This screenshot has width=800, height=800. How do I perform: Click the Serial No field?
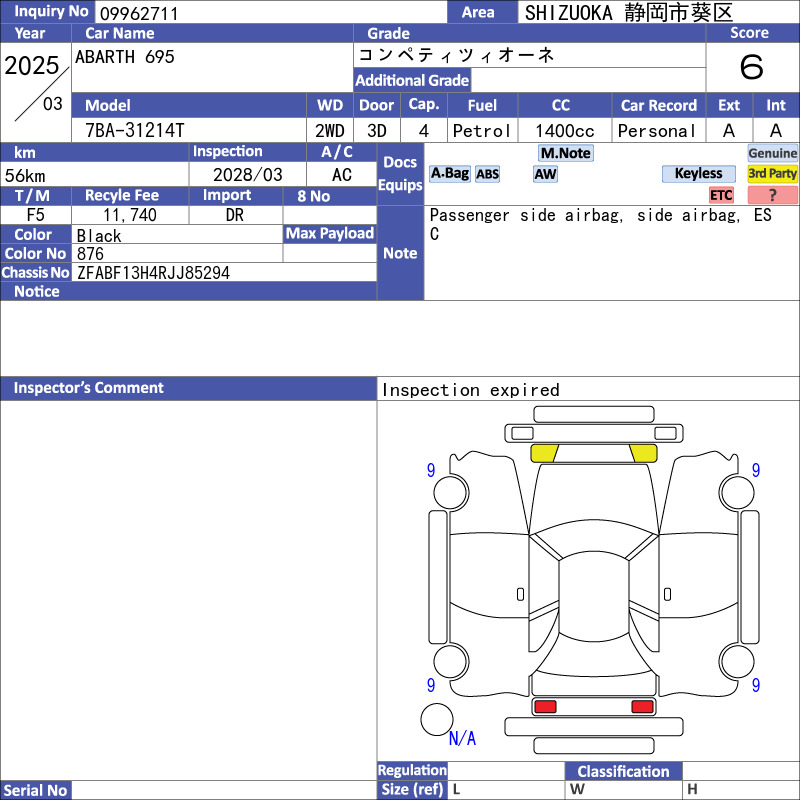coord(224,790)
